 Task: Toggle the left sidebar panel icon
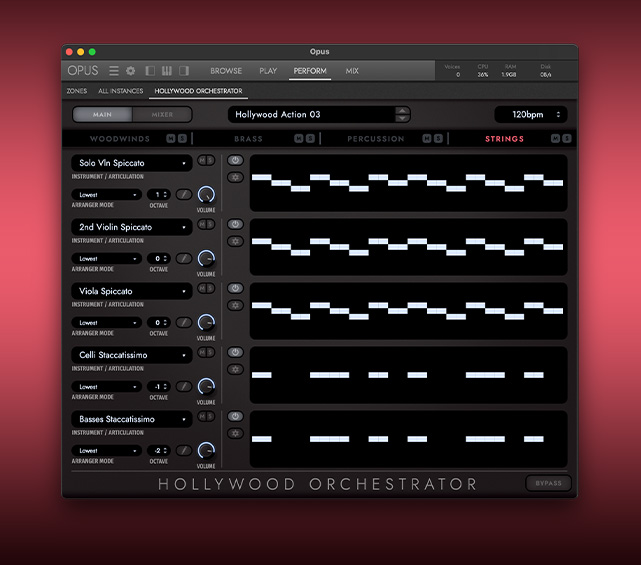coord(150,71)
